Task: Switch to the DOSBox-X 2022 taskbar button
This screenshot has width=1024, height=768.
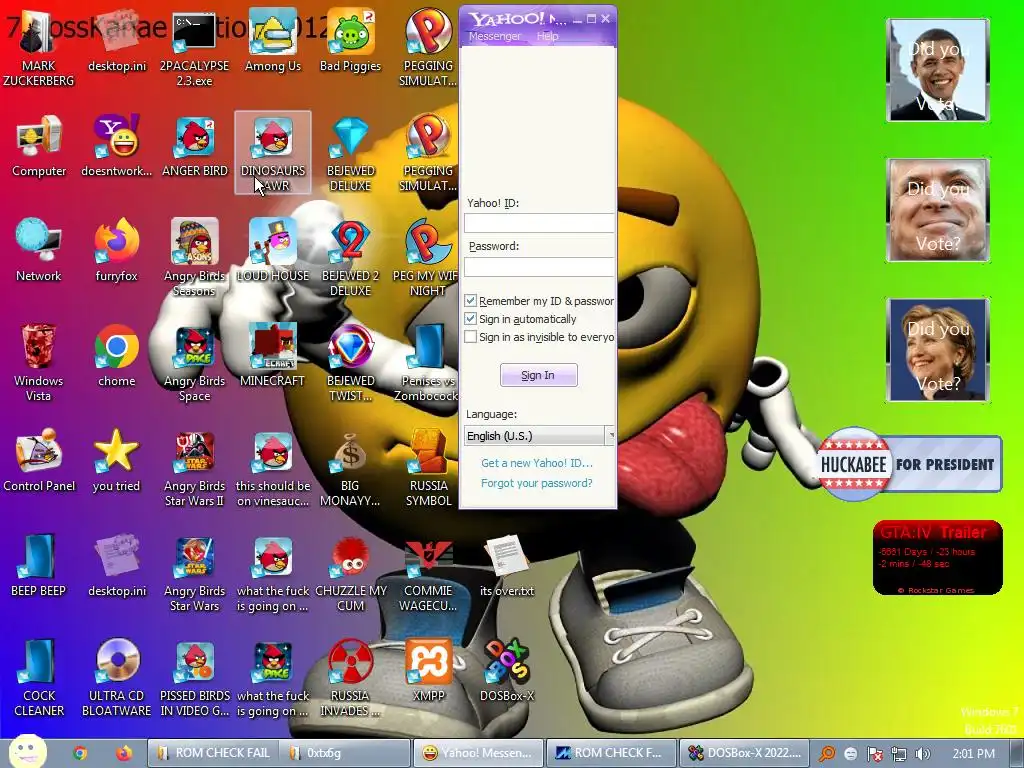Action: [x=744, y=753]
